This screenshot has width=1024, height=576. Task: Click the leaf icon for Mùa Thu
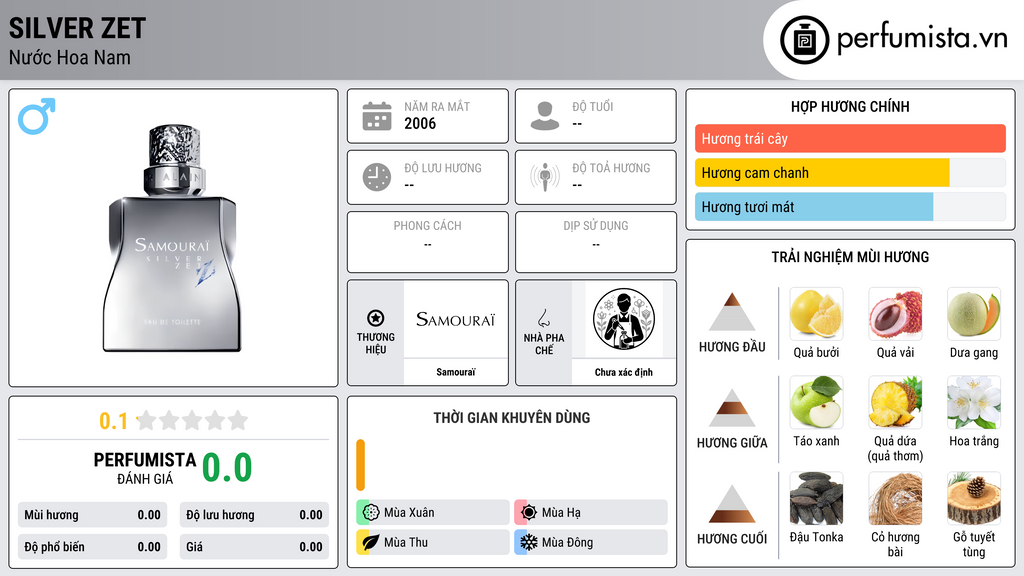[x=371, y=542]
